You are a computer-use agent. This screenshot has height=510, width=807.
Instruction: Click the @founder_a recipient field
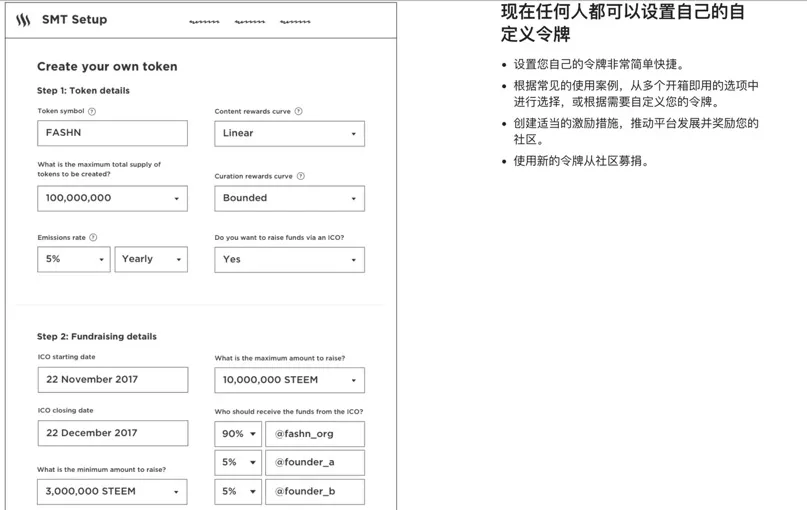tap(315, 463)
